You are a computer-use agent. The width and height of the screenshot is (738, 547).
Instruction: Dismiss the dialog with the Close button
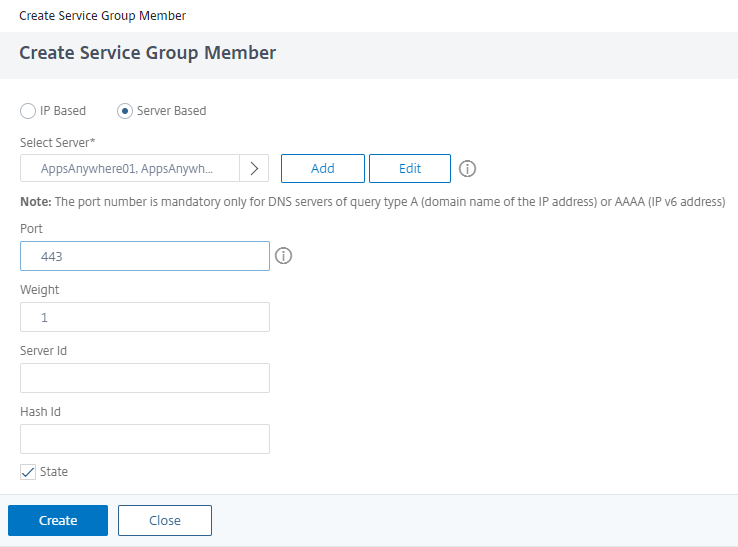(165, 520)
